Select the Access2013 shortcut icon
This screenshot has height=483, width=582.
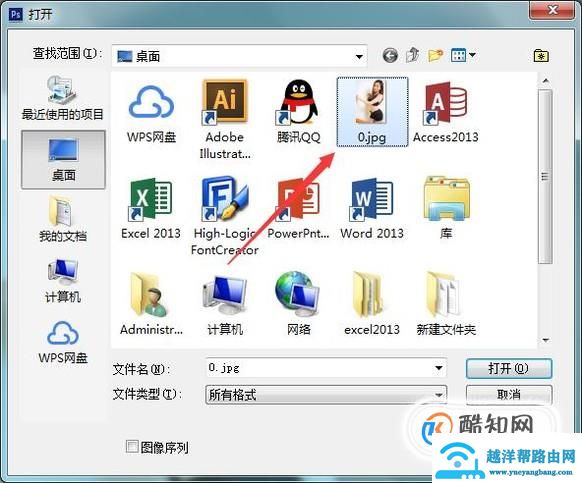pos(445,103)
